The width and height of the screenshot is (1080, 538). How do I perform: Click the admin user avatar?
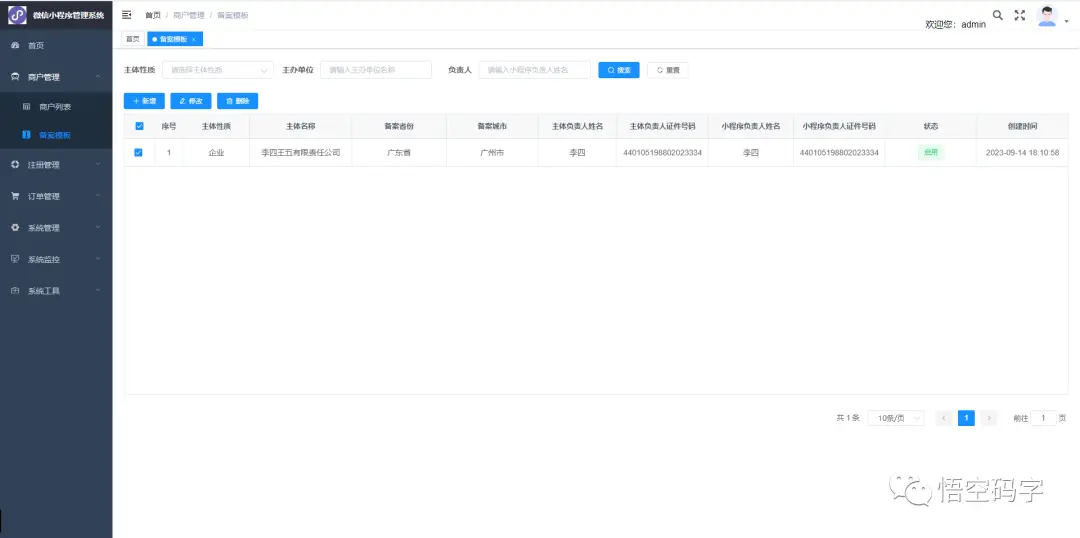[1047, 17]
